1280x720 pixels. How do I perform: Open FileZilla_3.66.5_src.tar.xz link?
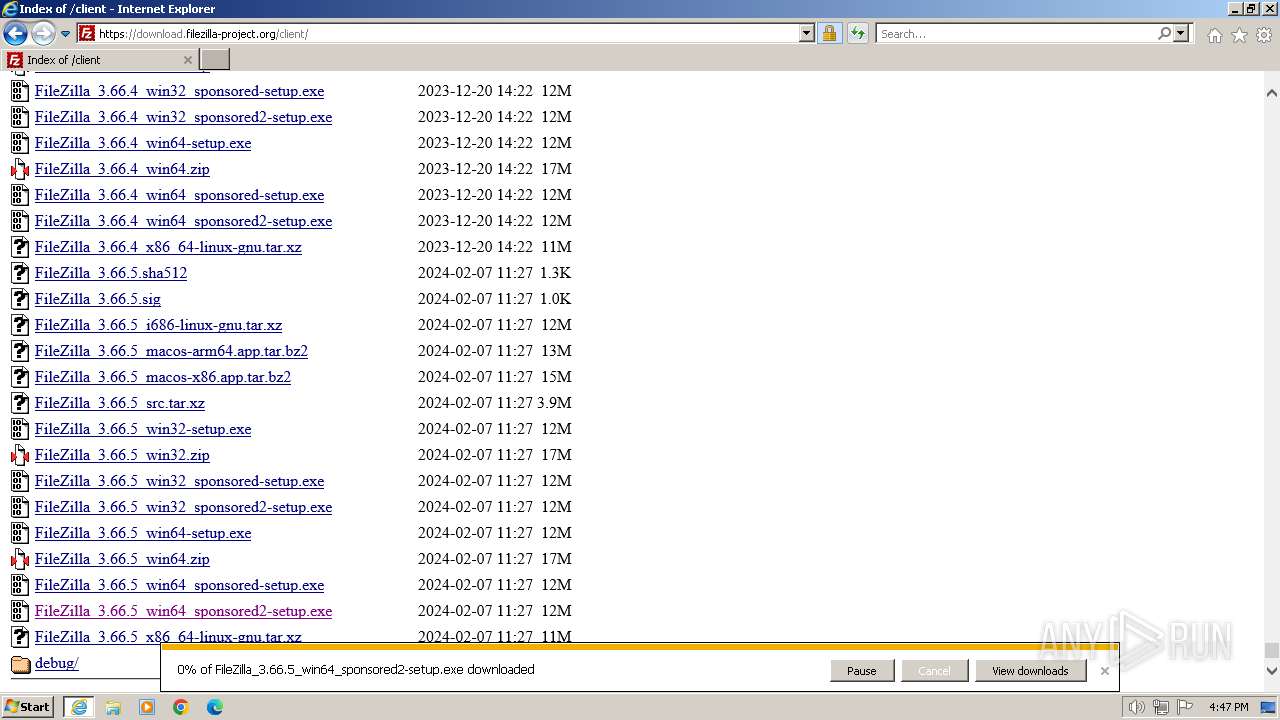pos(120,403)
